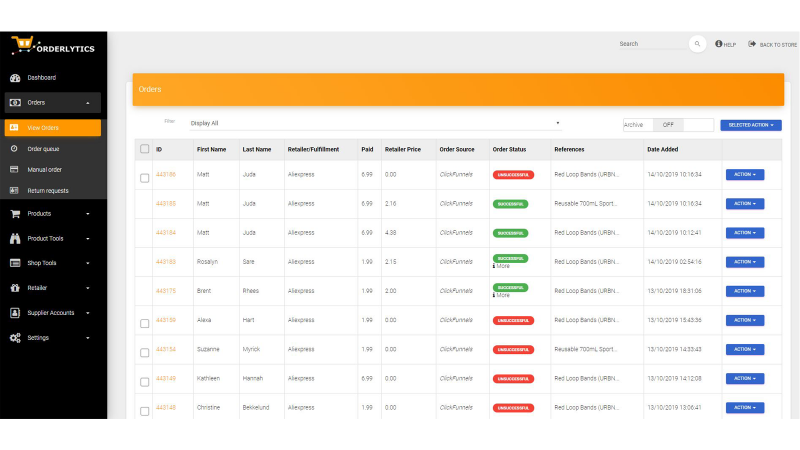Click the Back to Store exit icon
The image size is (800, 450).
[752, 44]
